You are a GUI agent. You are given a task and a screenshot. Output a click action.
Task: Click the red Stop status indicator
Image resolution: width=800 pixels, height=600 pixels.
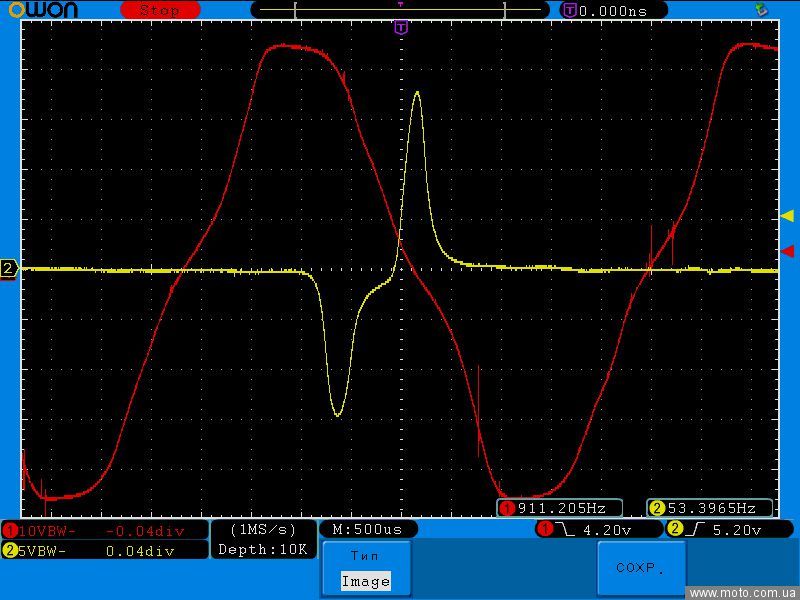click(160, 10)
